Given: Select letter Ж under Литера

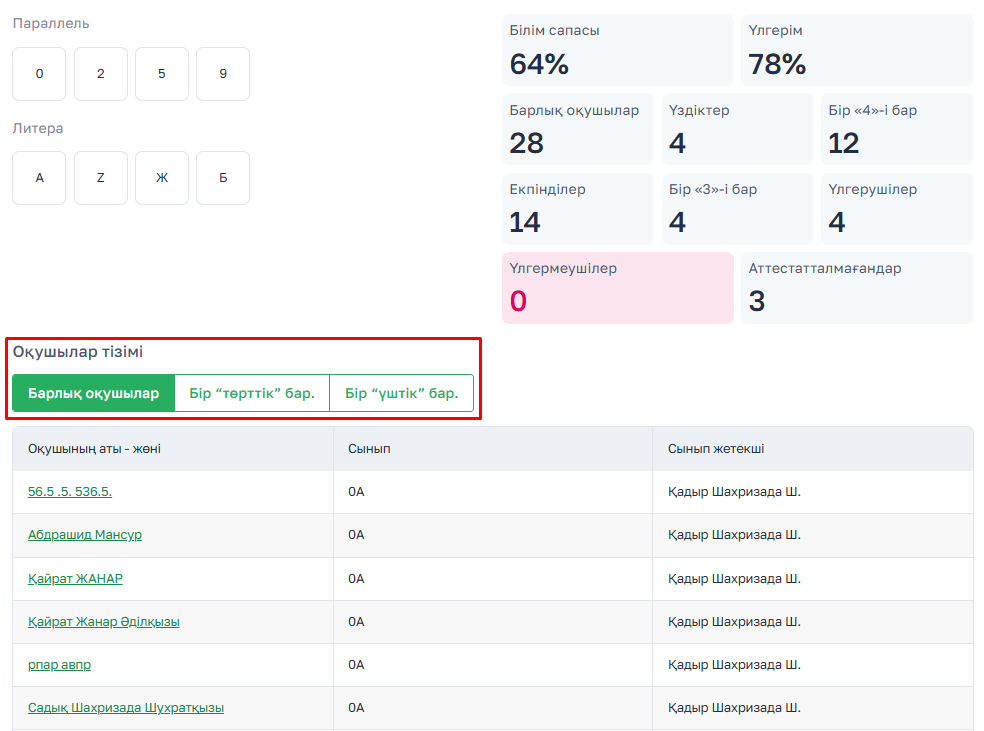Looking at the screenshot, I should coord(162,178).
